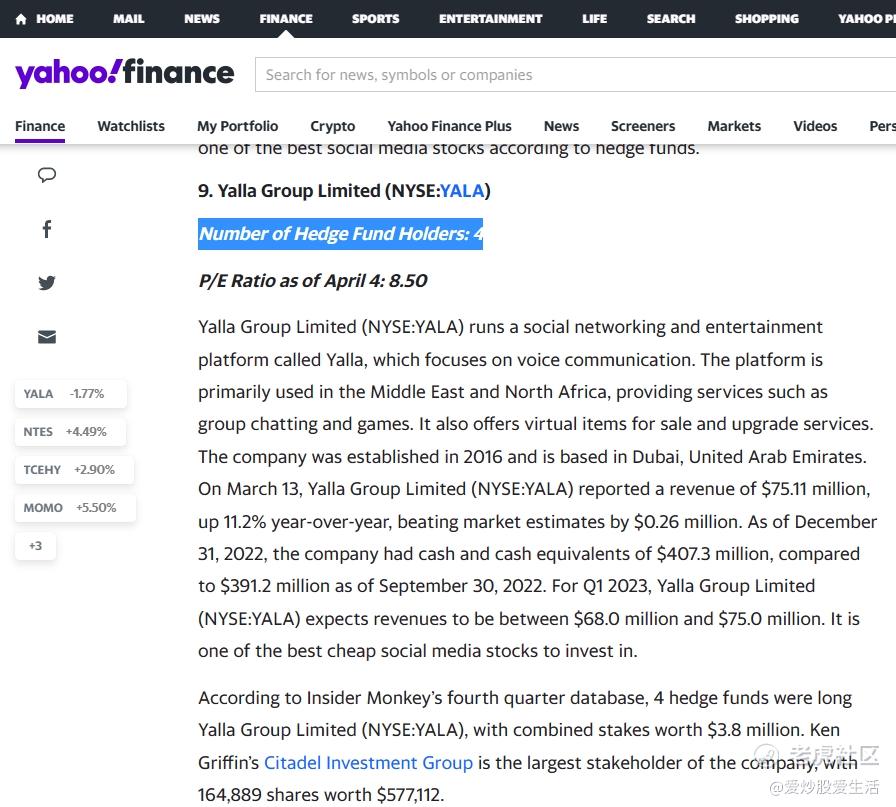Open the TCEHY +2.90% ticker chip

[x=74, y=470]
